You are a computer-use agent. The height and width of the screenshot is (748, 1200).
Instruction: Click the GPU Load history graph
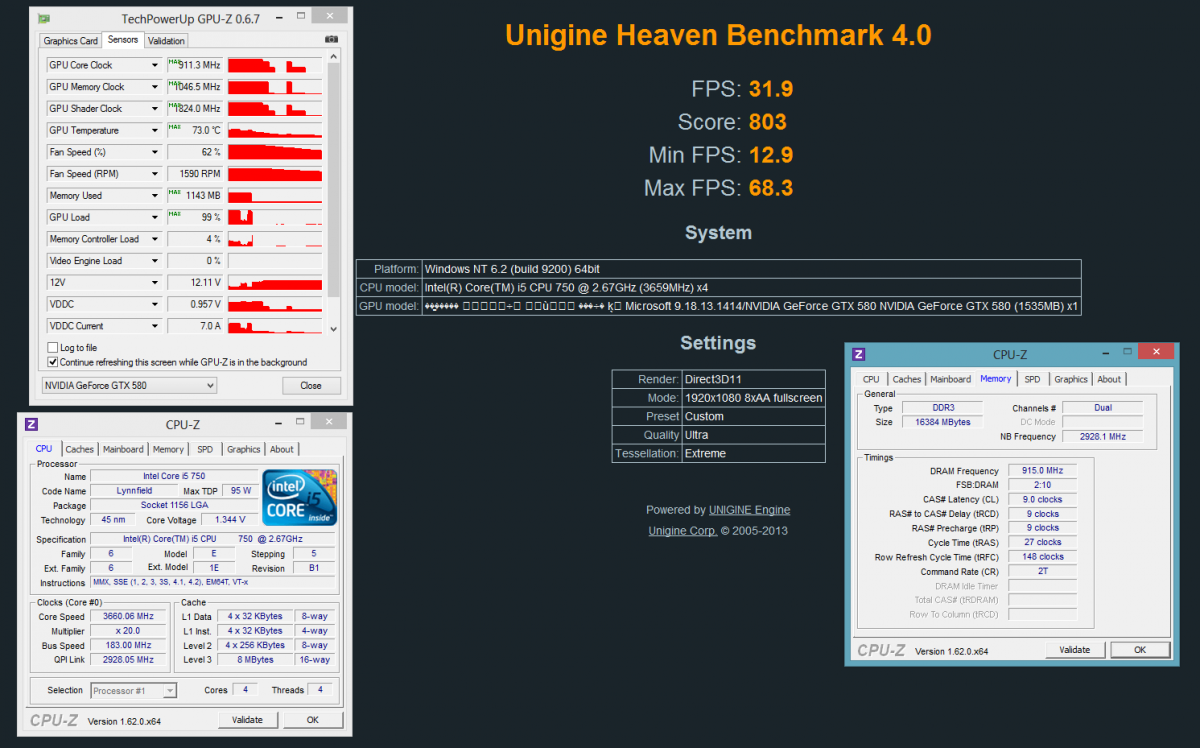[x=275, y=217]
